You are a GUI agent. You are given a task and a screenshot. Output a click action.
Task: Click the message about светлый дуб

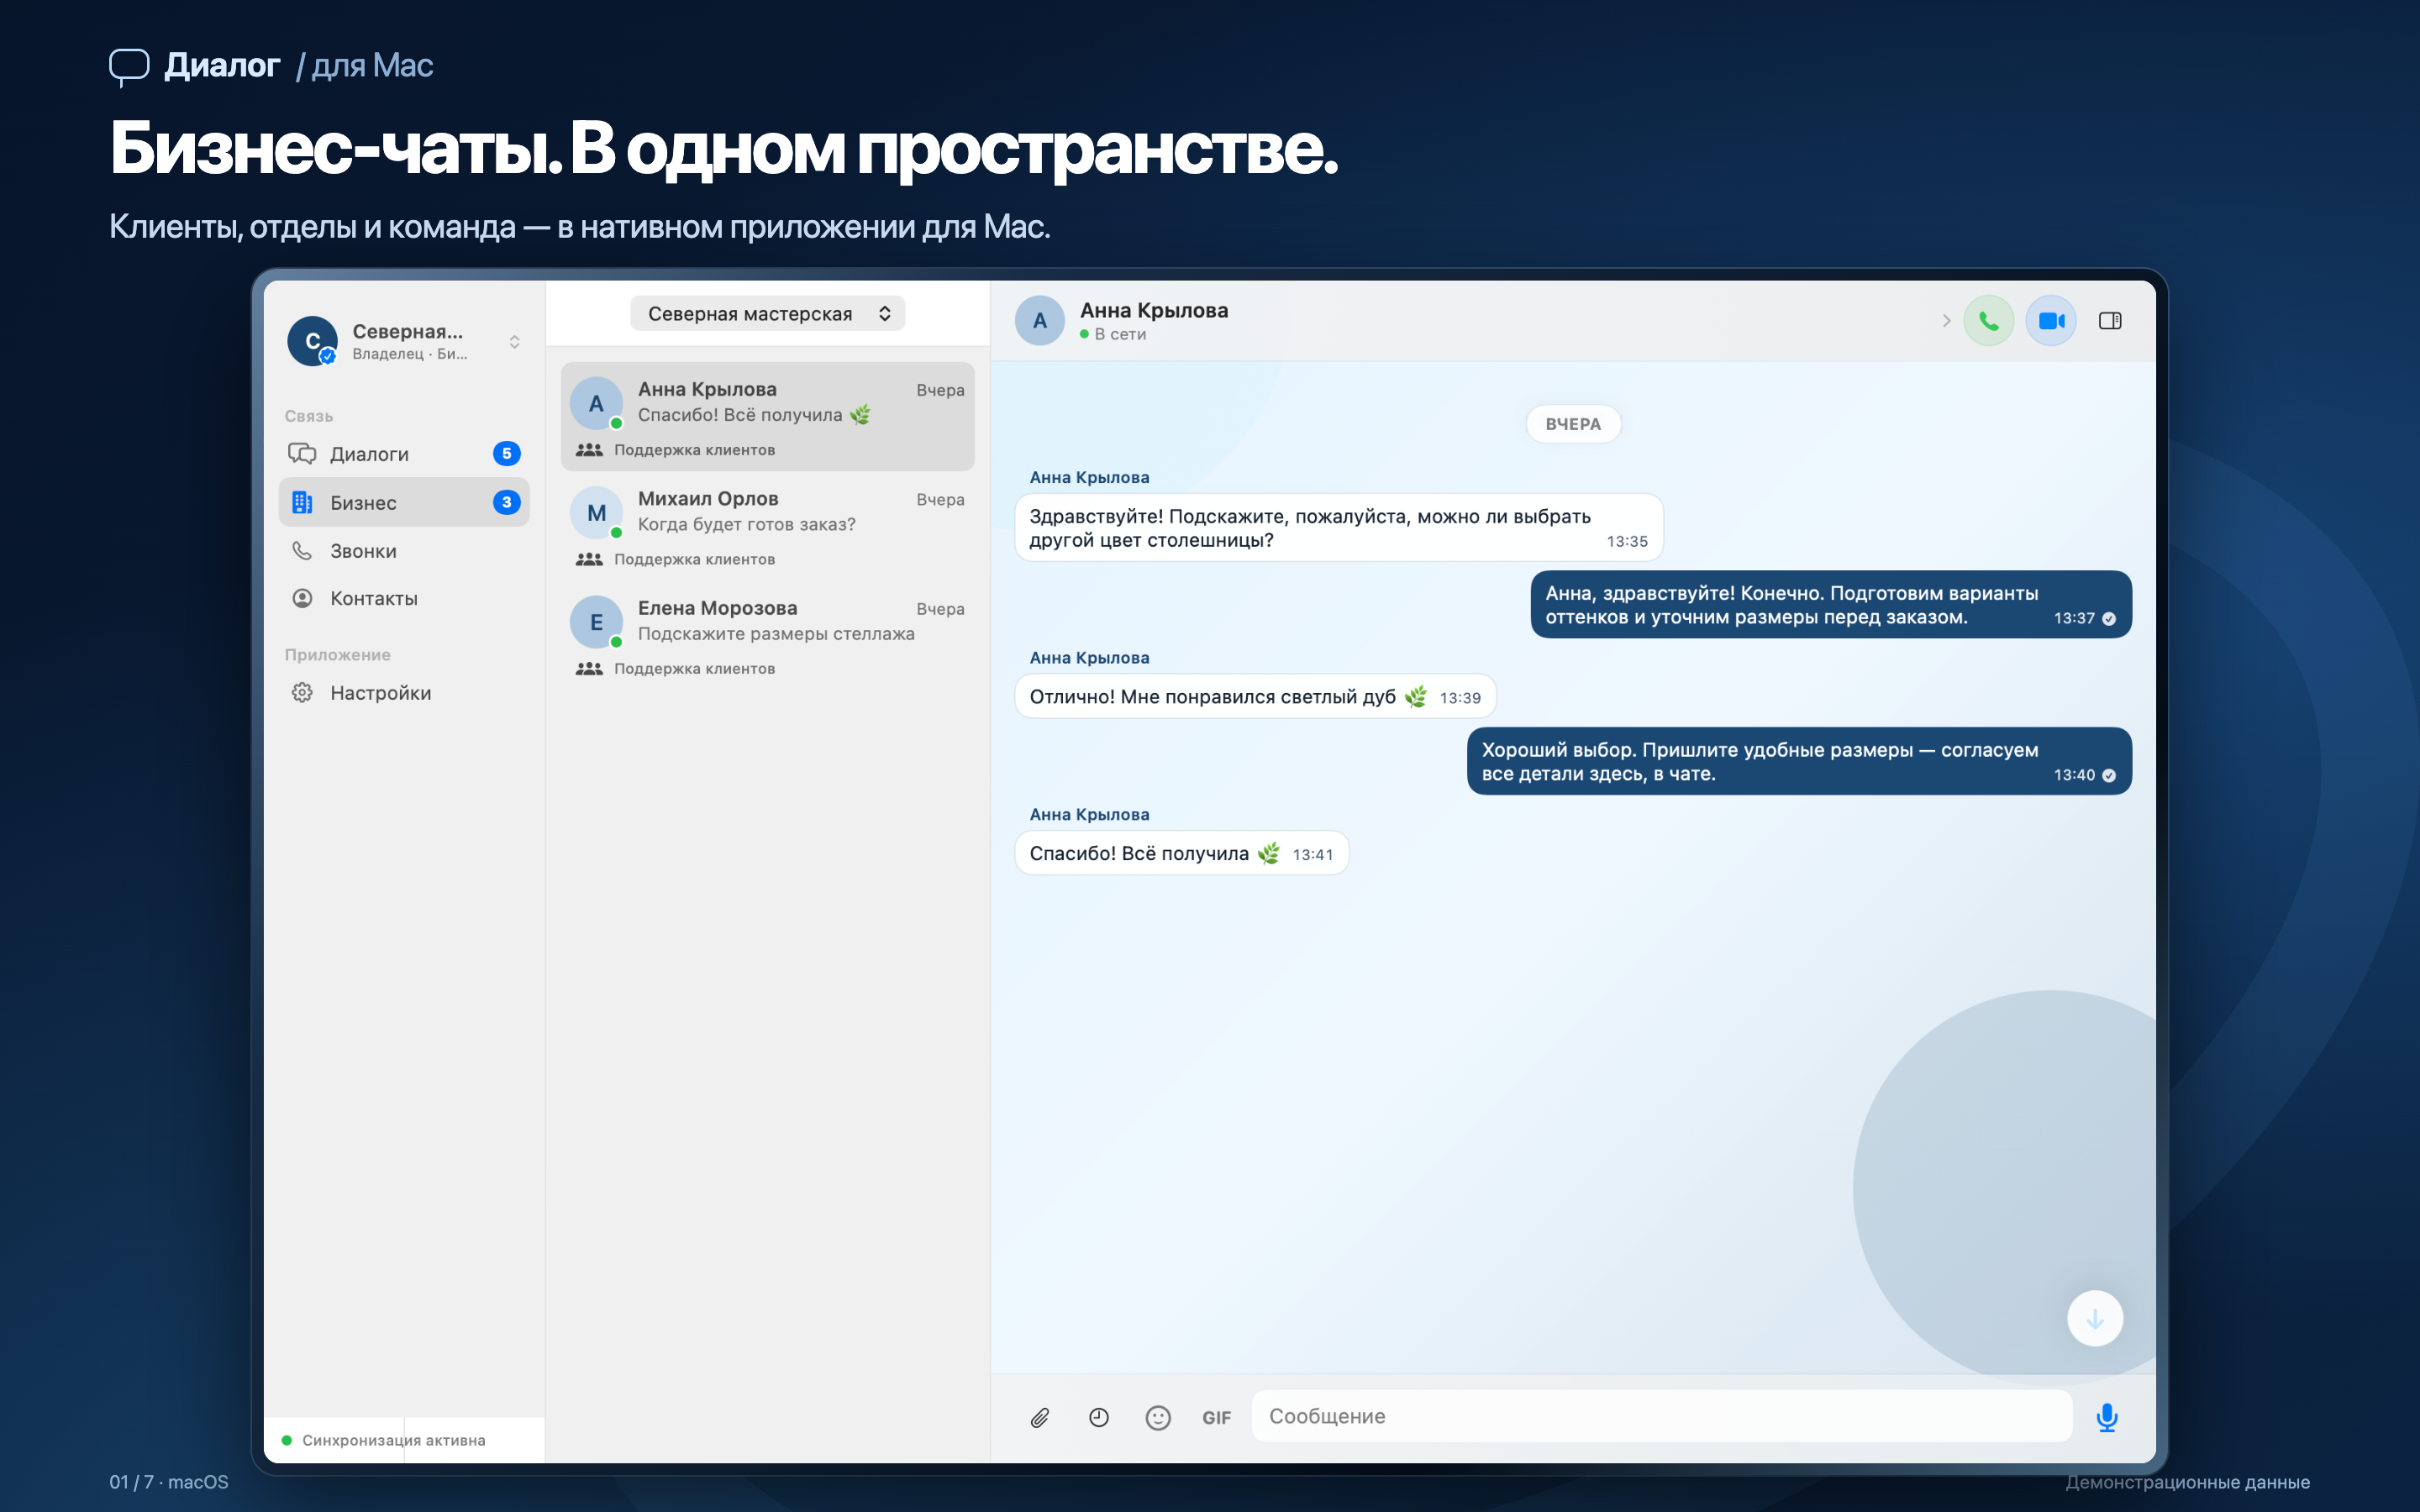pyautogui.click(x=1255, y=697)
